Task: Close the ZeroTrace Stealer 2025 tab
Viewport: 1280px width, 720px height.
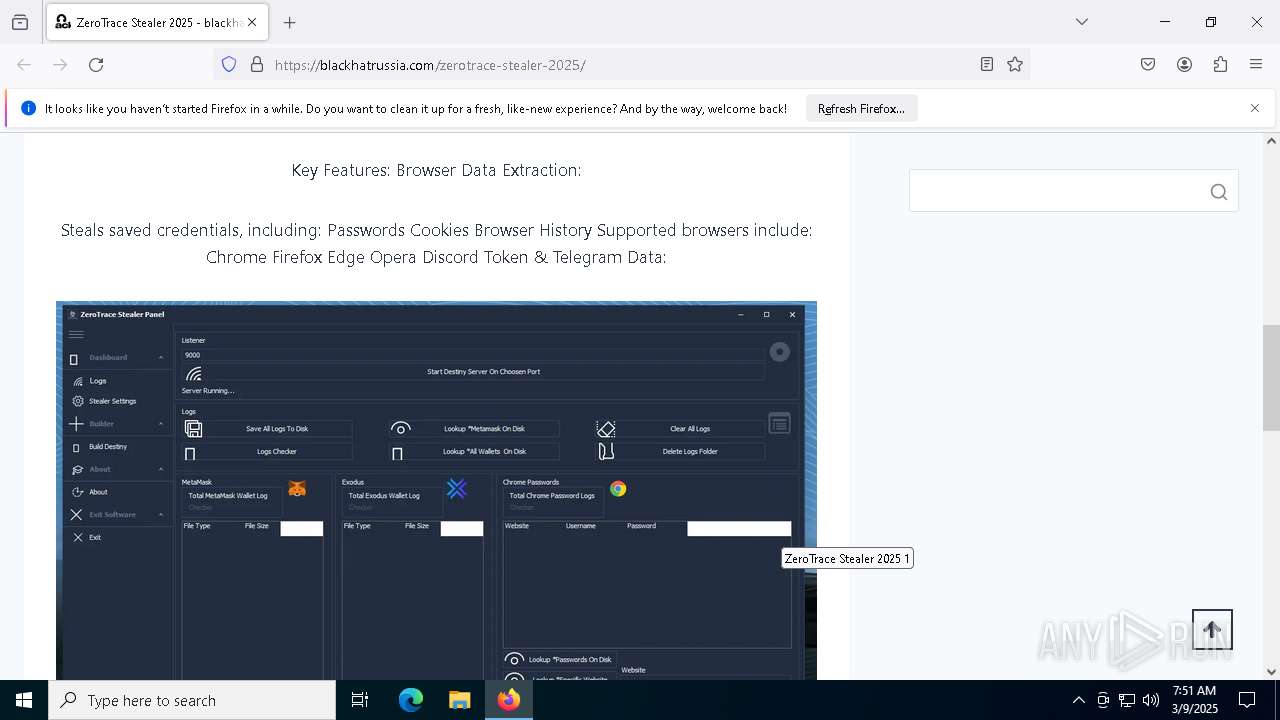Action: click(252, 22)
